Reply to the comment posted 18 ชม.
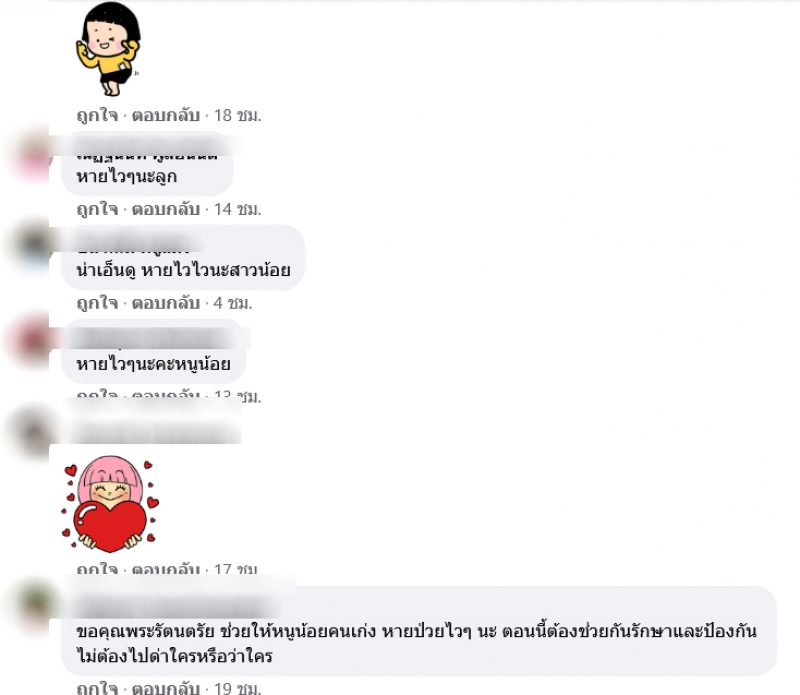Screen dimensions: 800x695 [165, 115]
